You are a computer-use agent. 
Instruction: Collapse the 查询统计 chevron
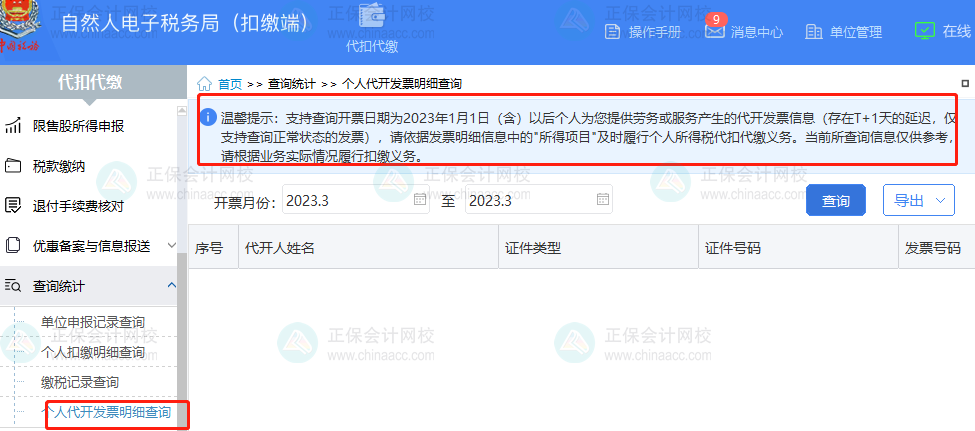(172, 285)
